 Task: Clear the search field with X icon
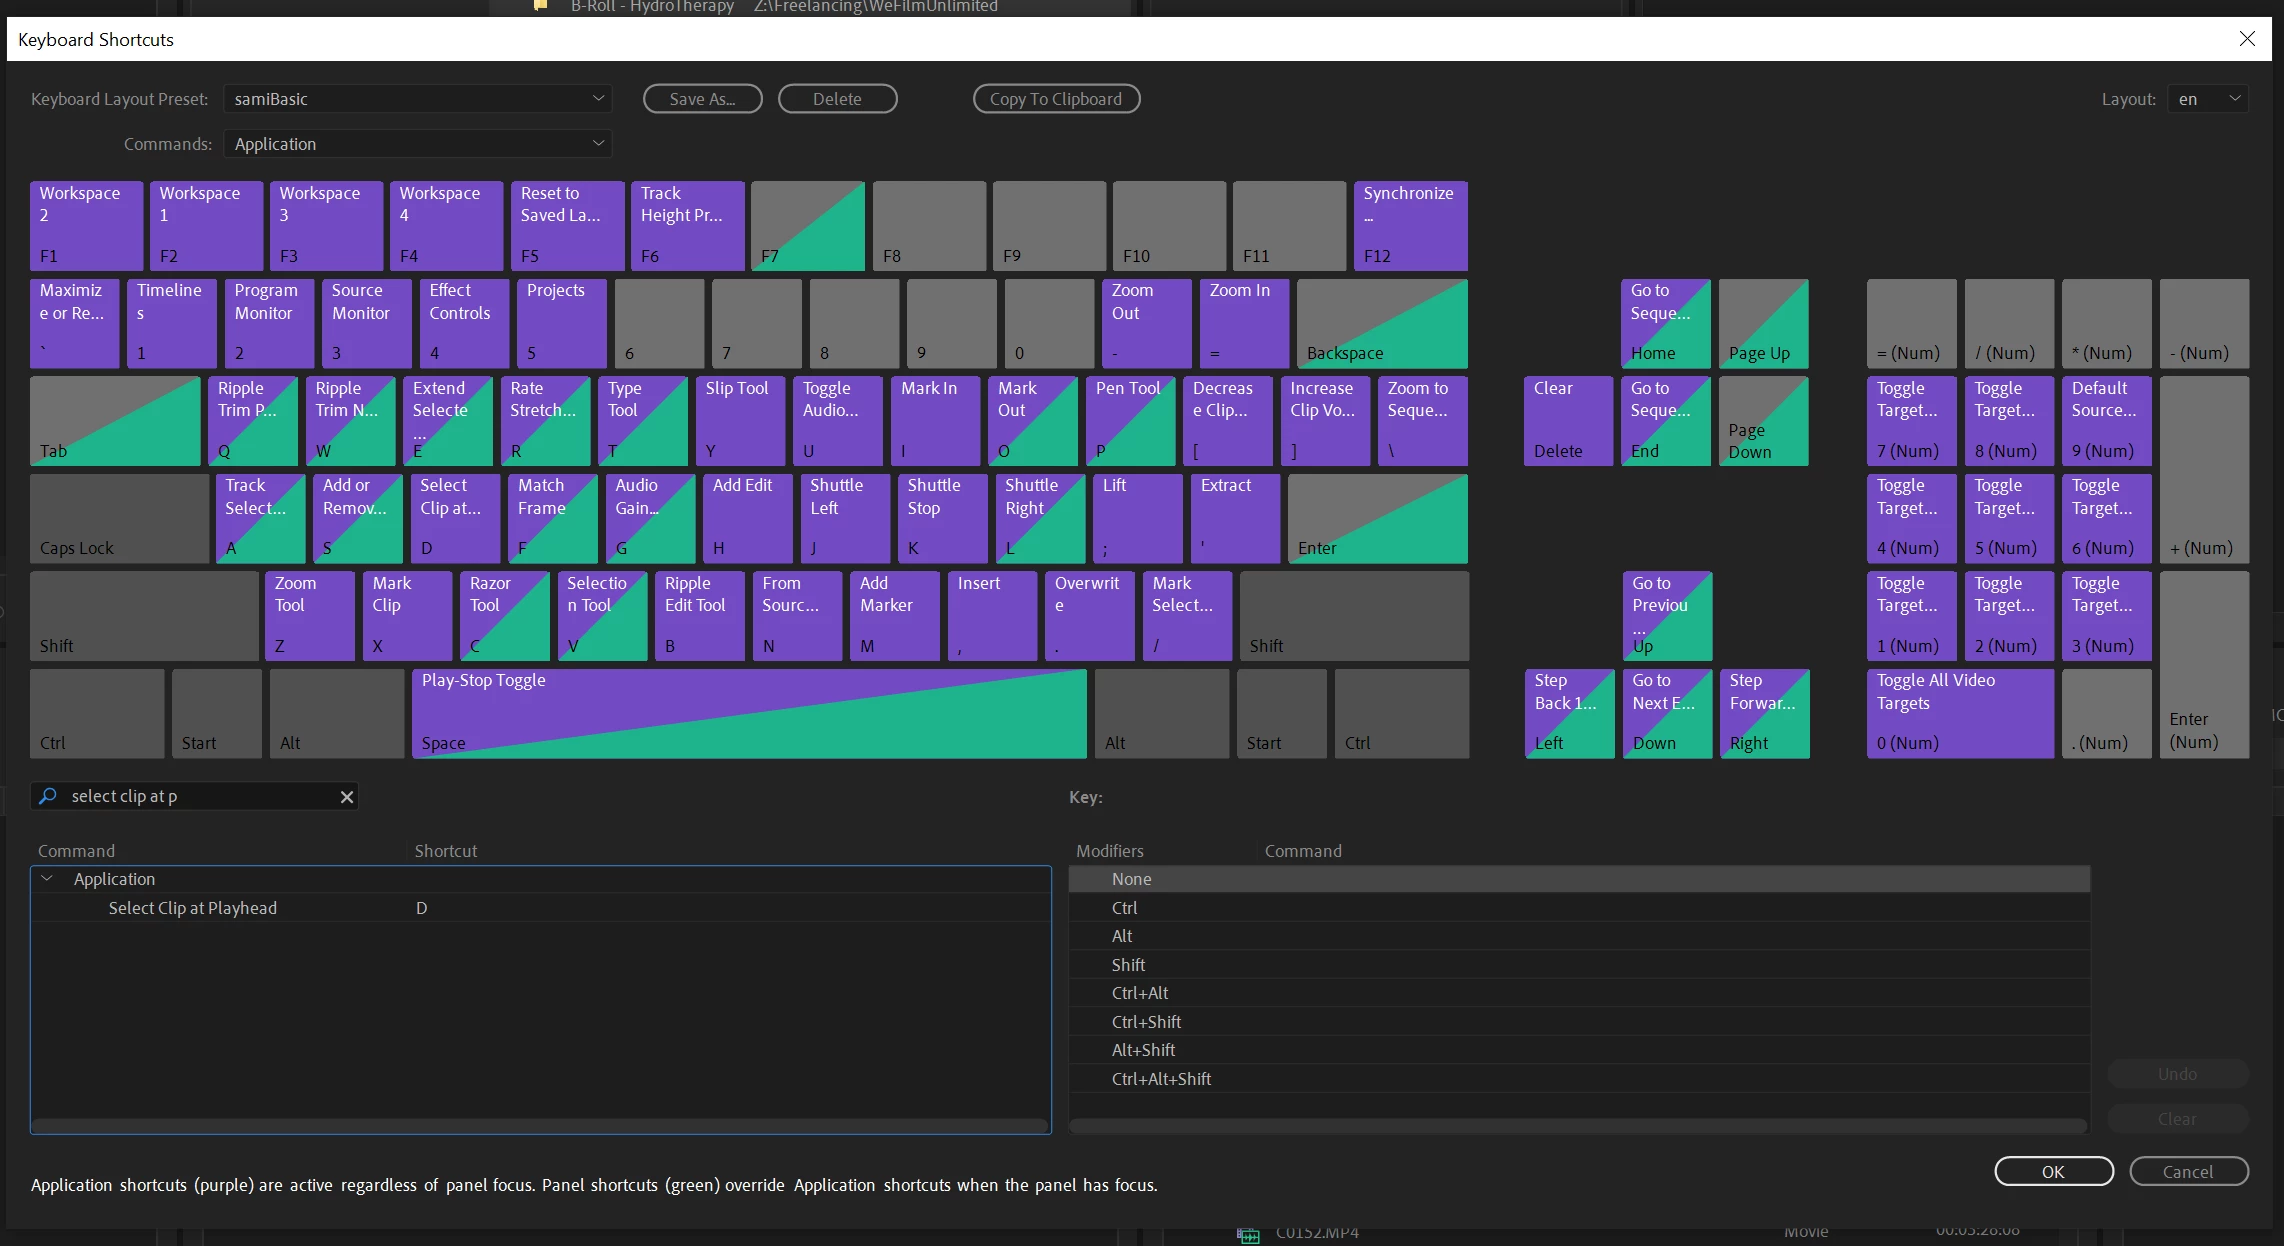point(347,797)
